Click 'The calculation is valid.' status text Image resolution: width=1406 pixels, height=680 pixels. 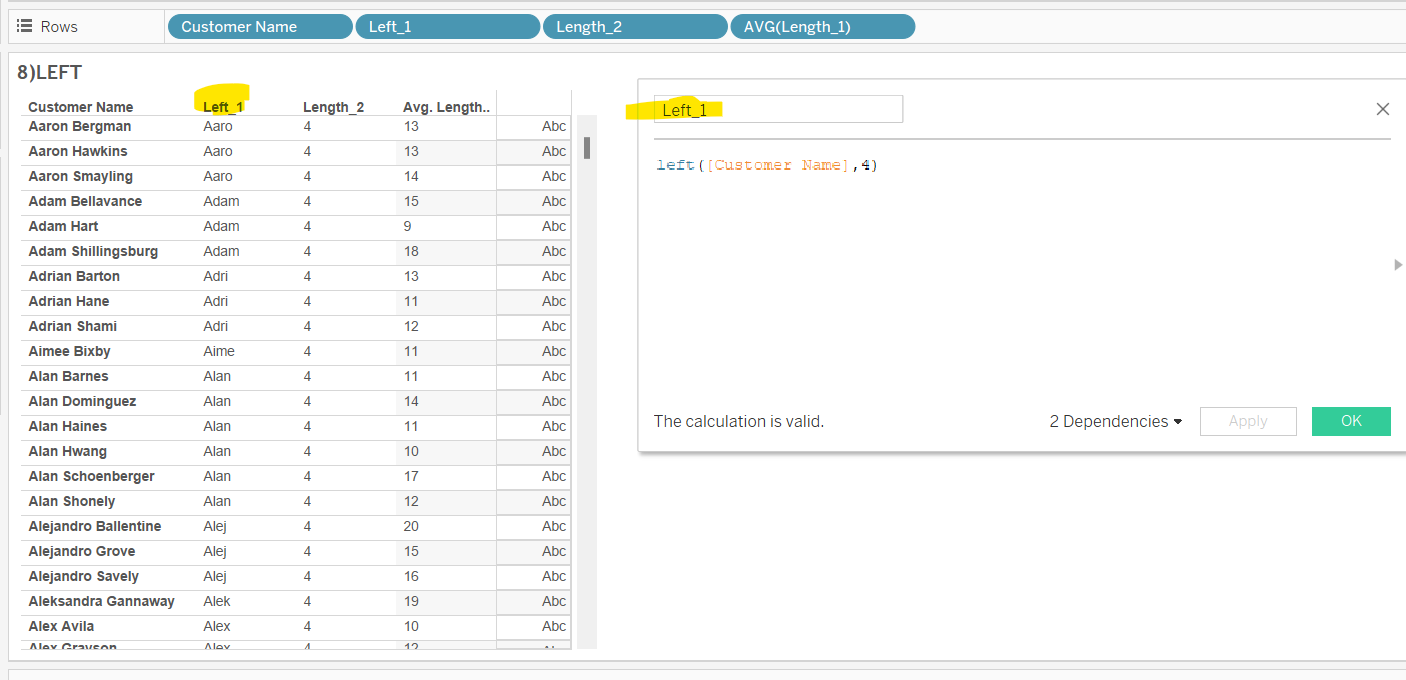click(738, 421)
